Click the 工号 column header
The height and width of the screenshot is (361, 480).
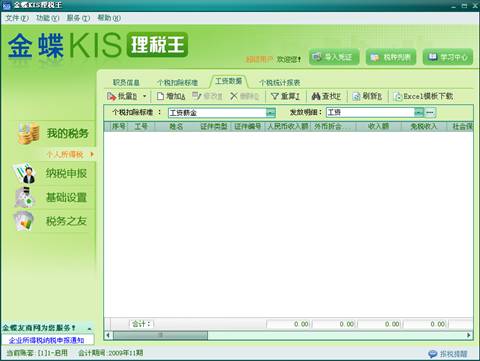click(x=141, y=126)
